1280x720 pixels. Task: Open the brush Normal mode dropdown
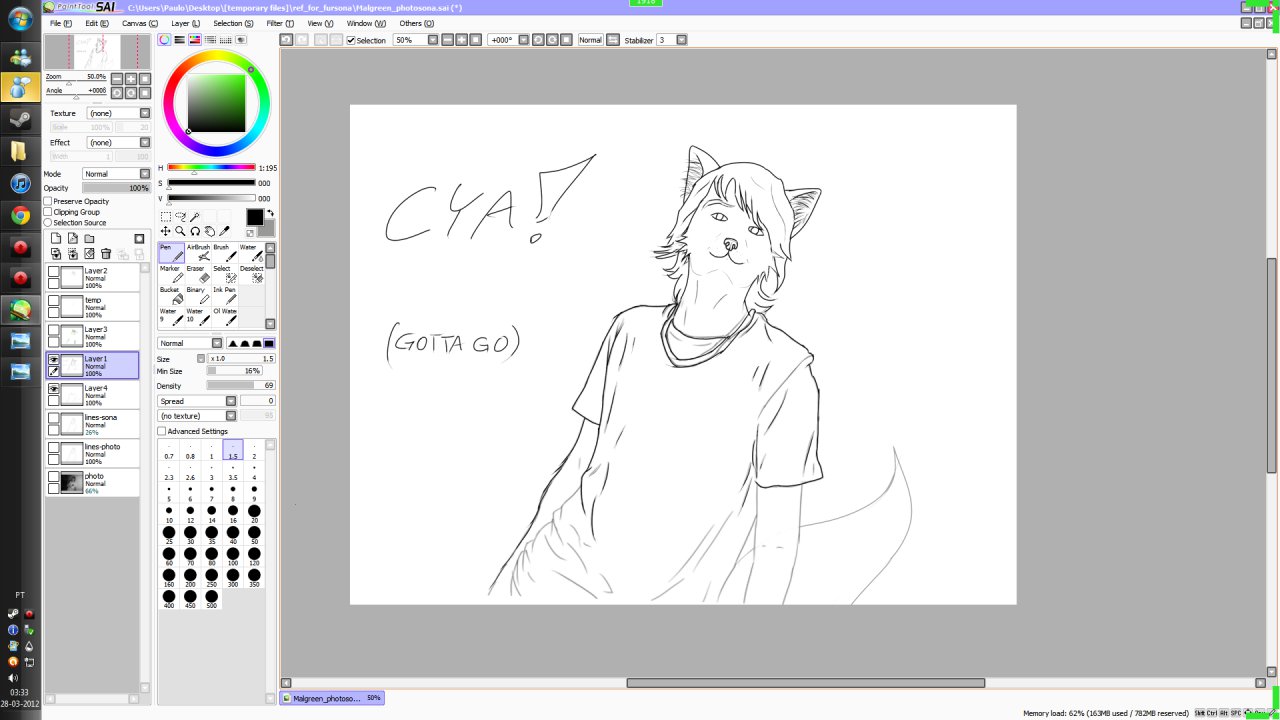click(190, 343)
